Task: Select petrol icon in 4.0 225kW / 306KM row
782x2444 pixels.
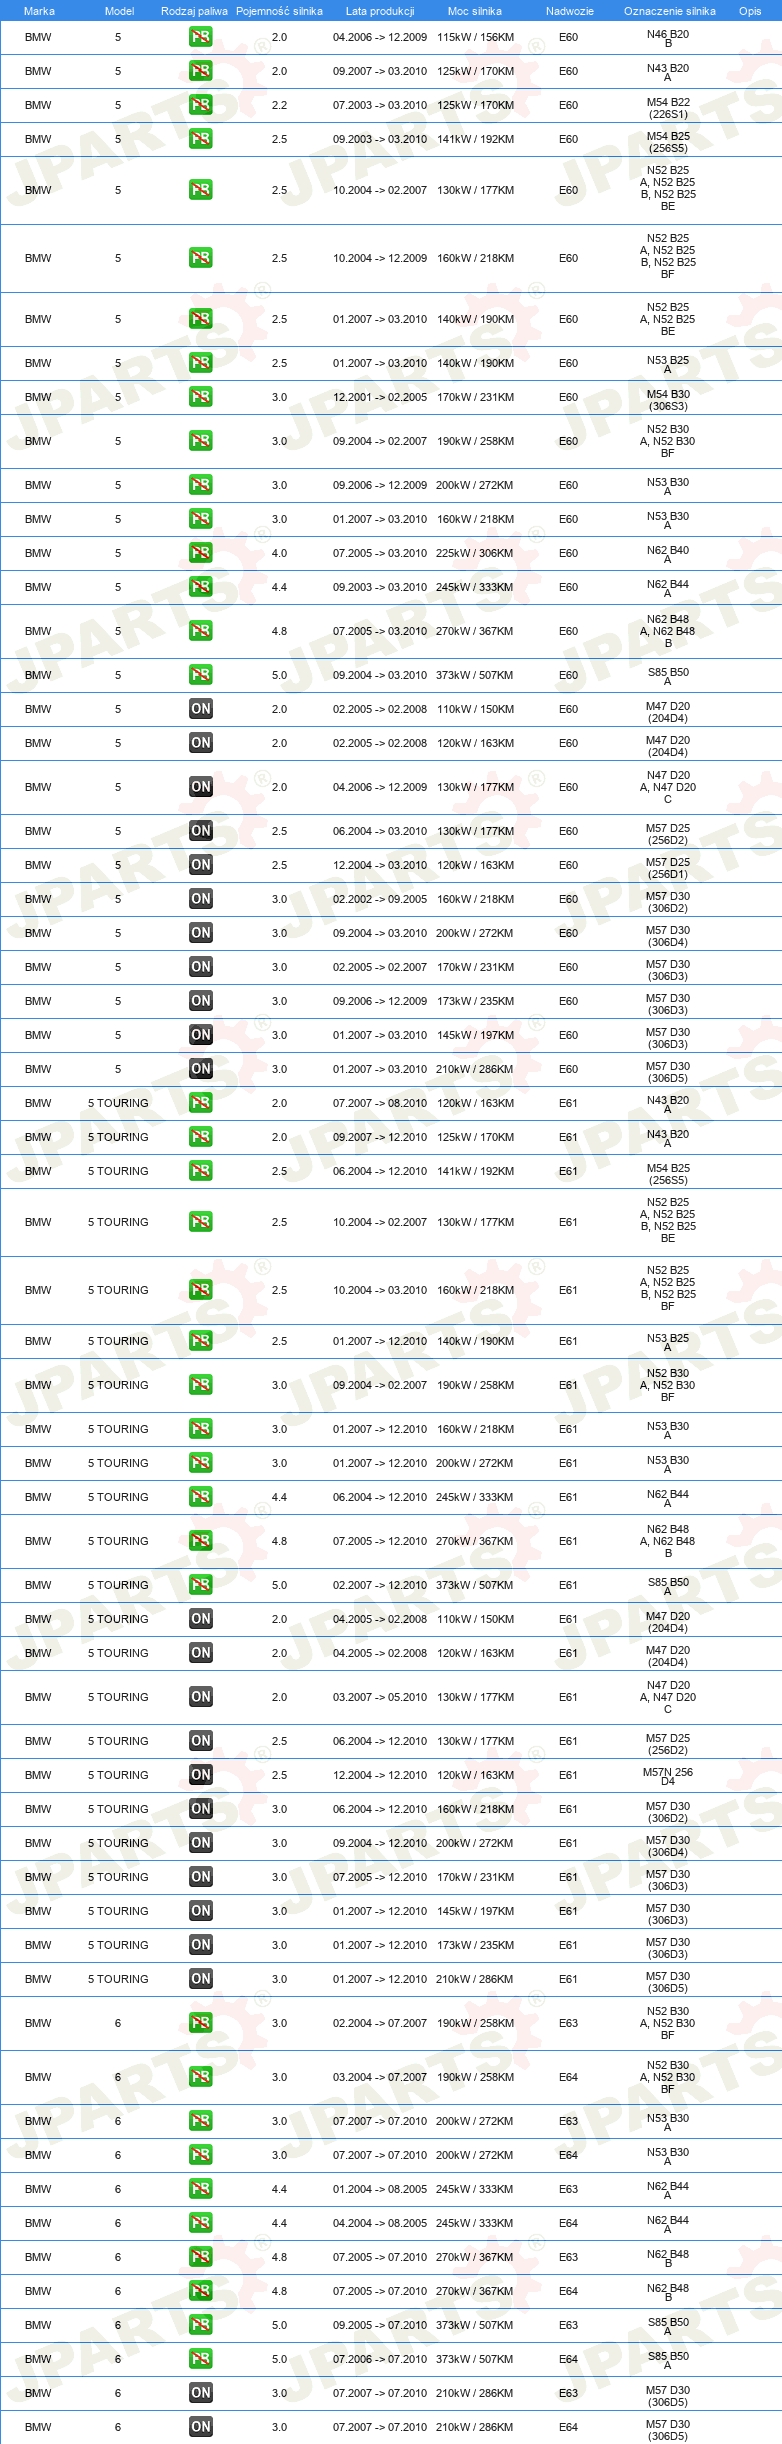Action: [x=200, y=553]
